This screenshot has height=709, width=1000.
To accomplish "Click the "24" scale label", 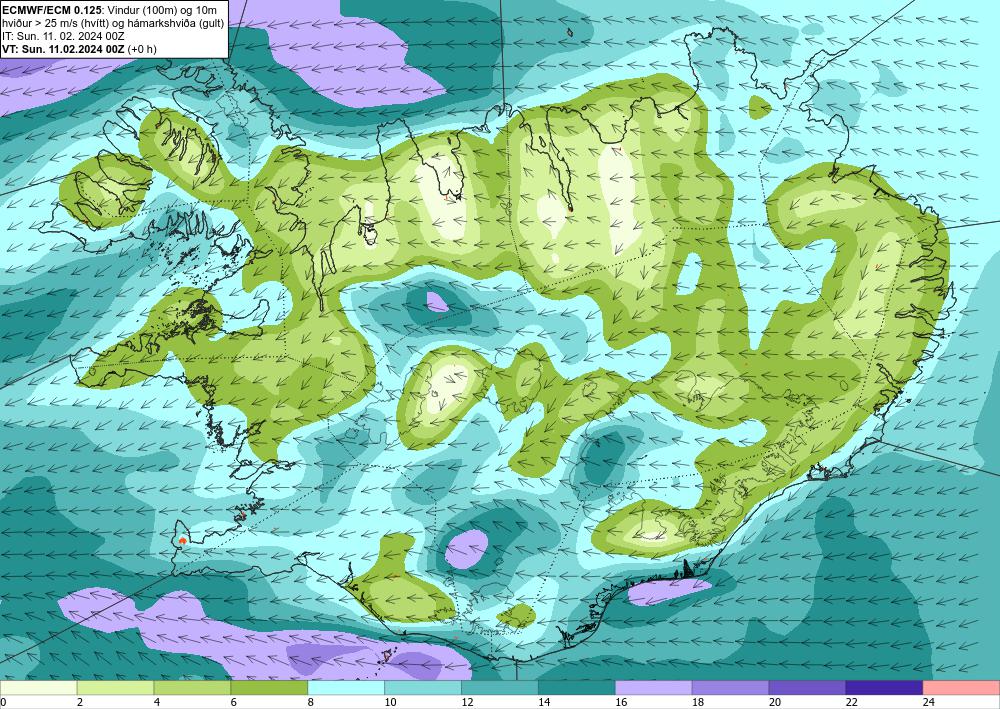I will (x=928, y=702).
